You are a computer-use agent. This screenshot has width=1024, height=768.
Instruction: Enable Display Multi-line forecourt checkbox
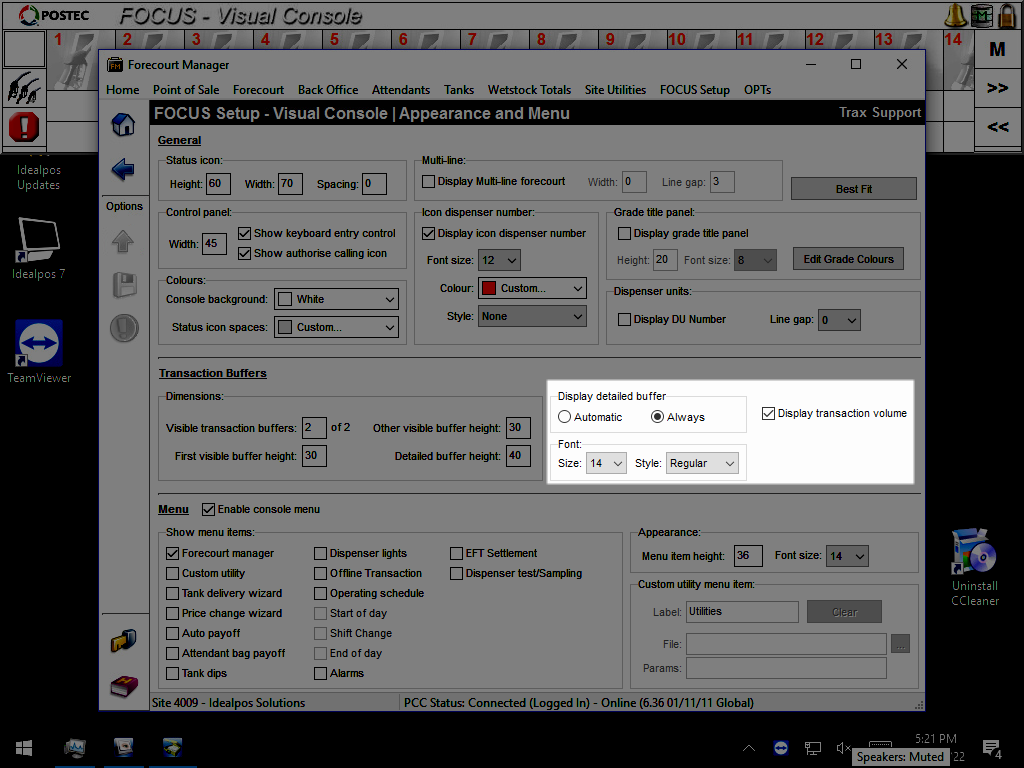coord(429,182)
